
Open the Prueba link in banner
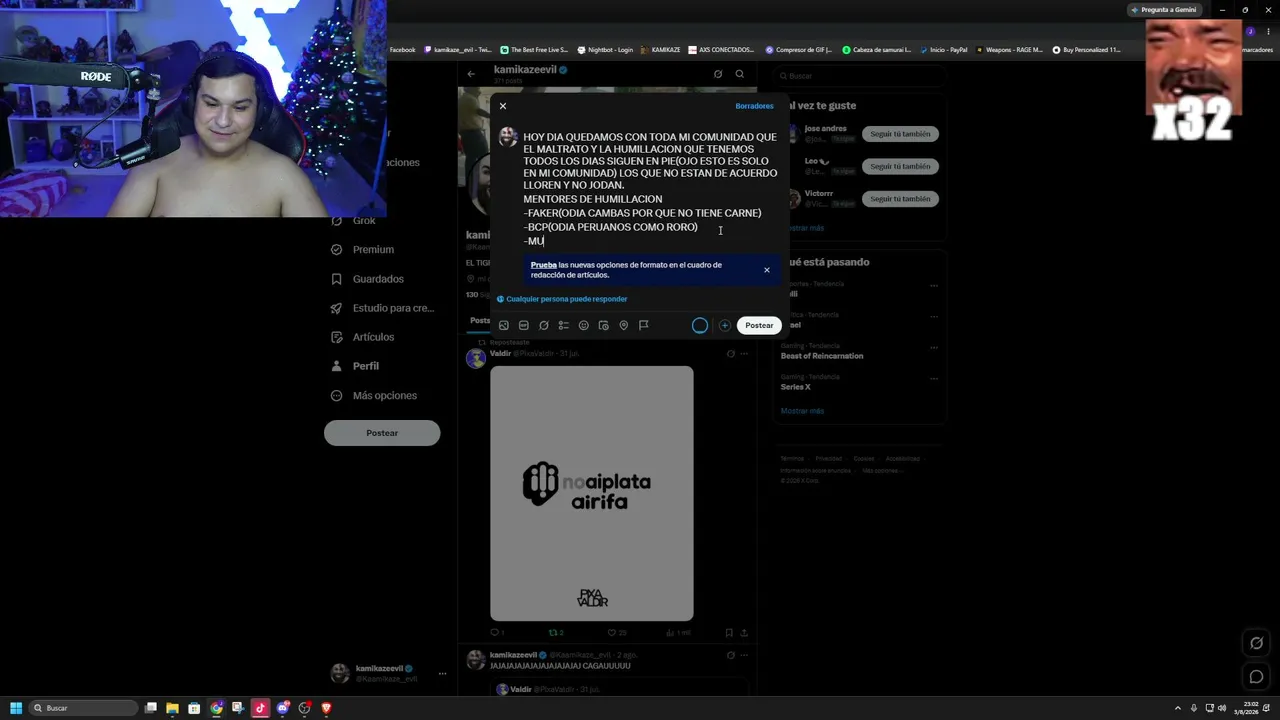coord(543,265)
